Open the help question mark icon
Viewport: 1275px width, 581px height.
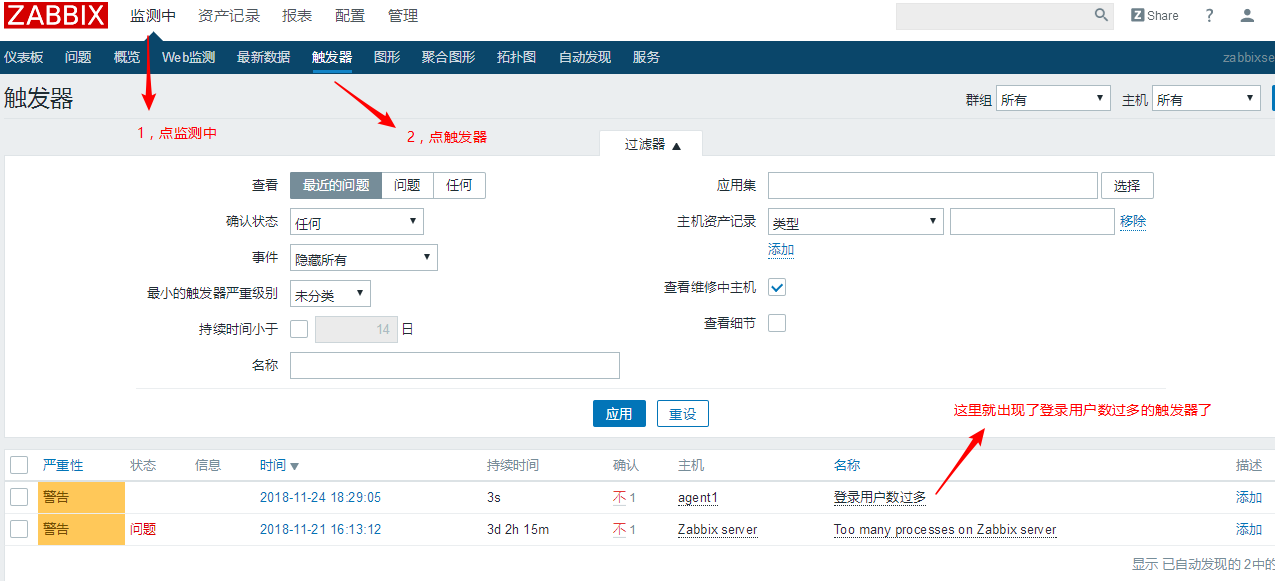coord(1210,15)
